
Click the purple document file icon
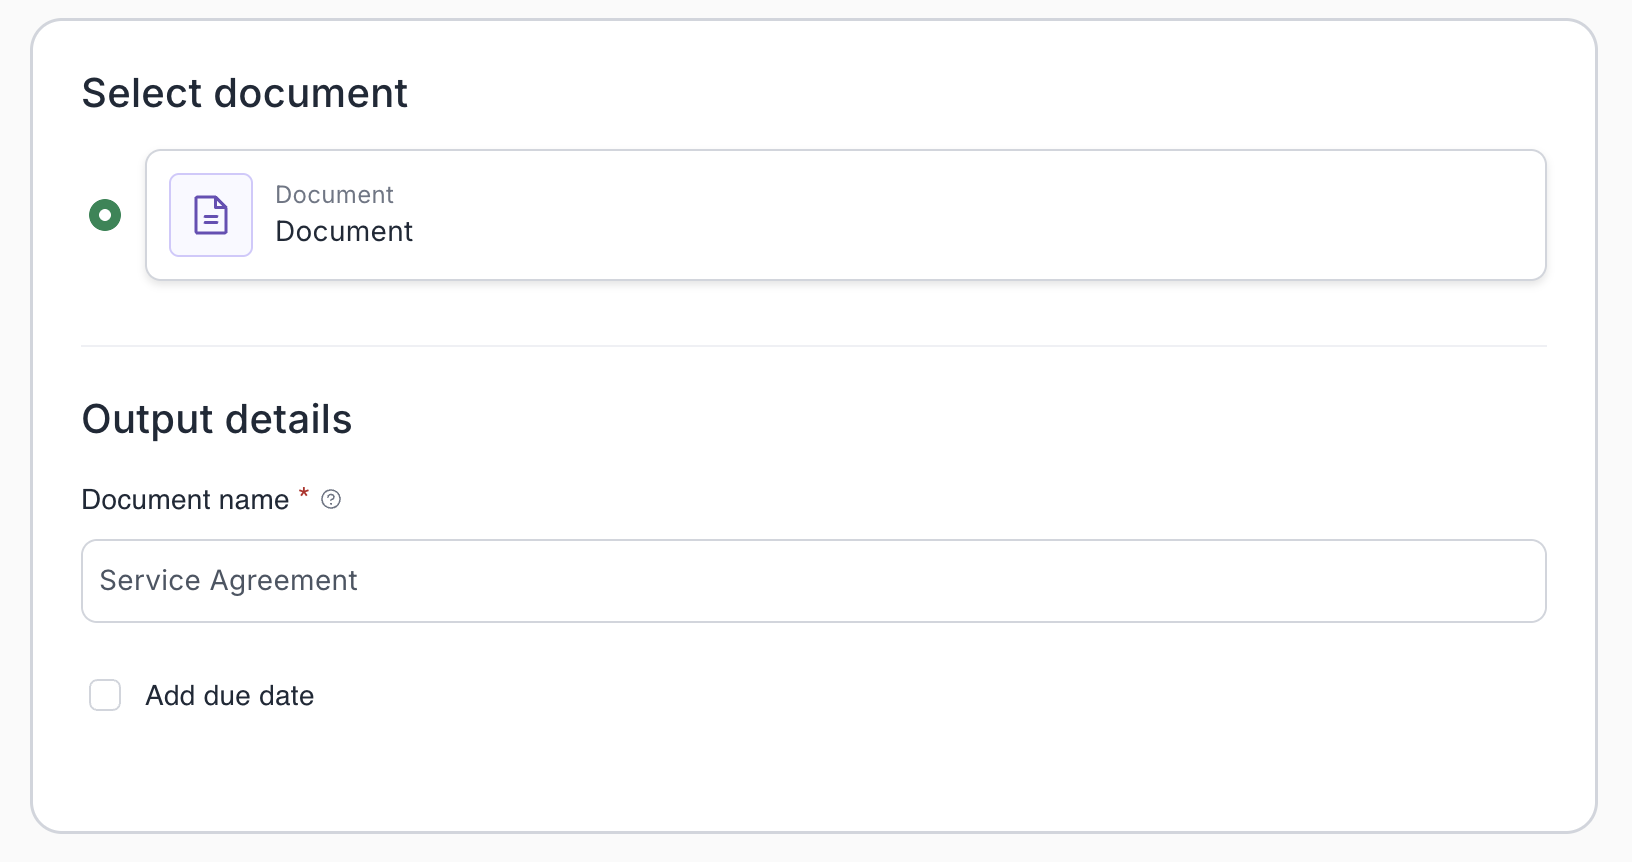(211, 215)
